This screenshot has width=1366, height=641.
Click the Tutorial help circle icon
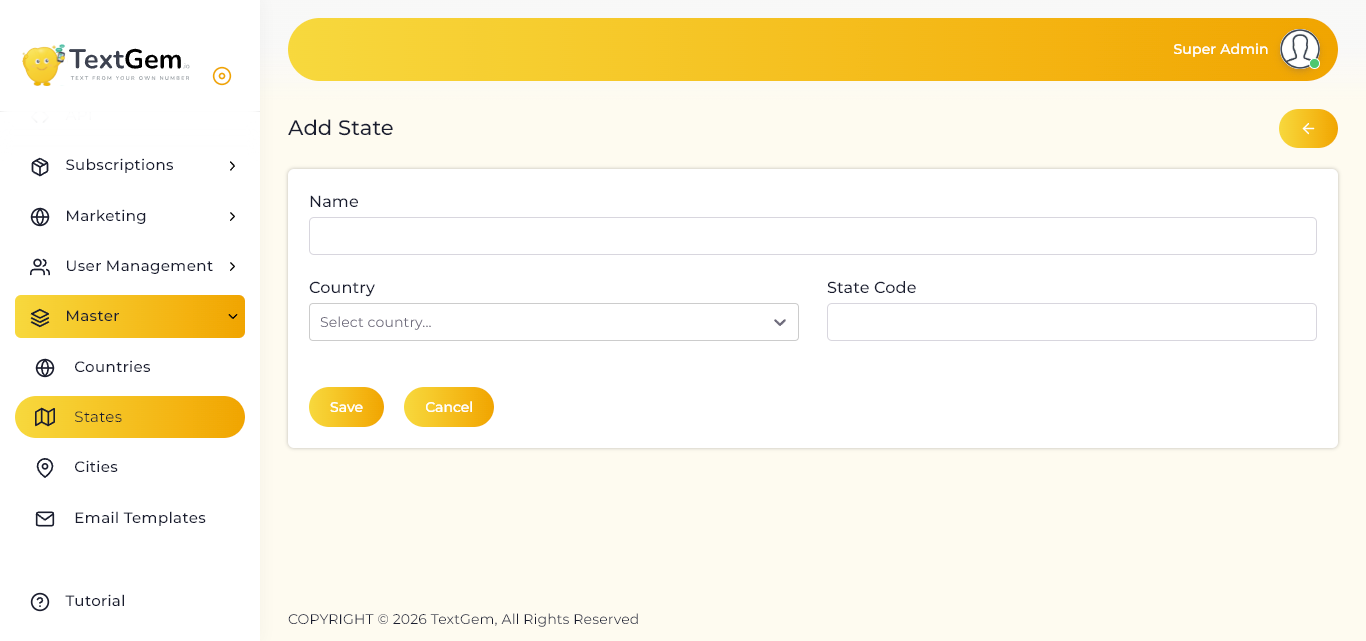[x=40, y=602]
